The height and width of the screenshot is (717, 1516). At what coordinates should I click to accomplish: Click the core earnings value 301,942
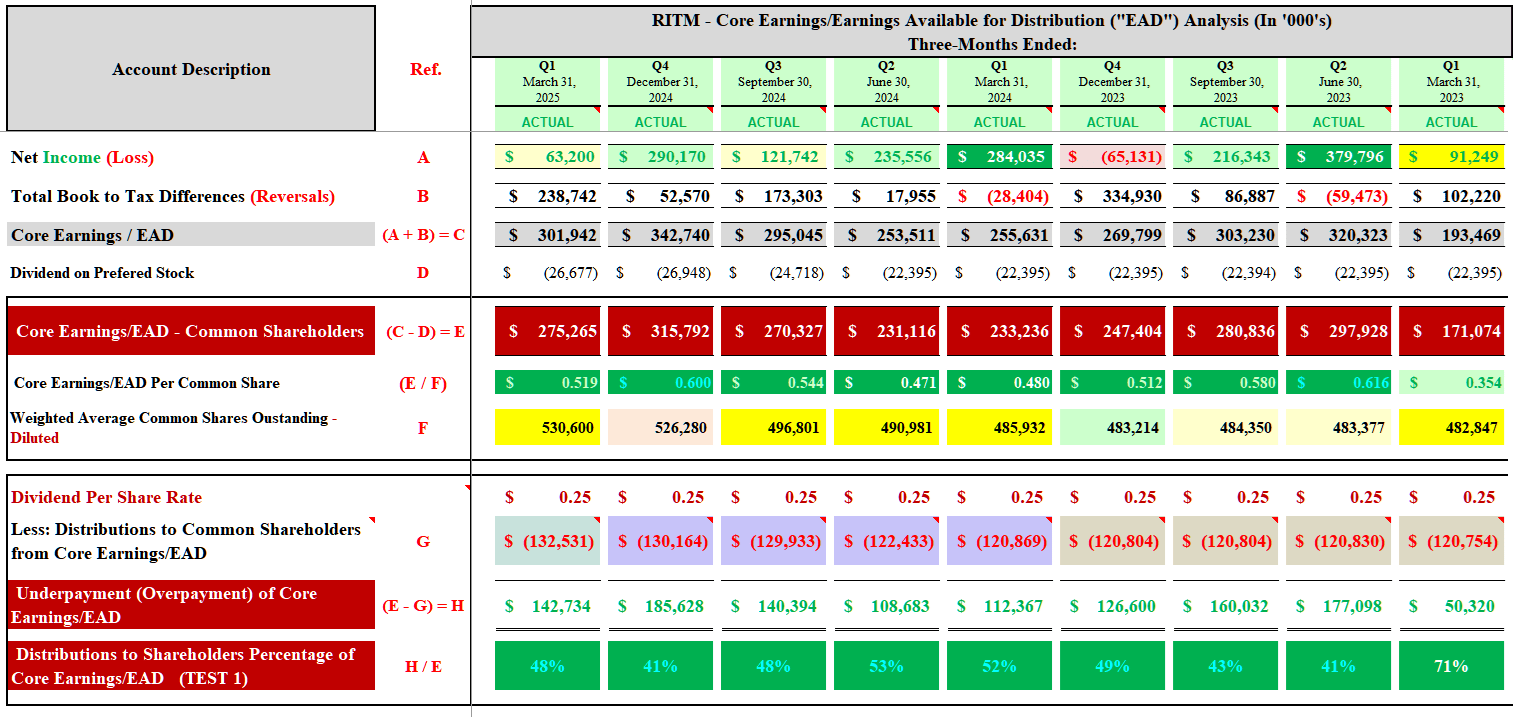click(548, 236)
